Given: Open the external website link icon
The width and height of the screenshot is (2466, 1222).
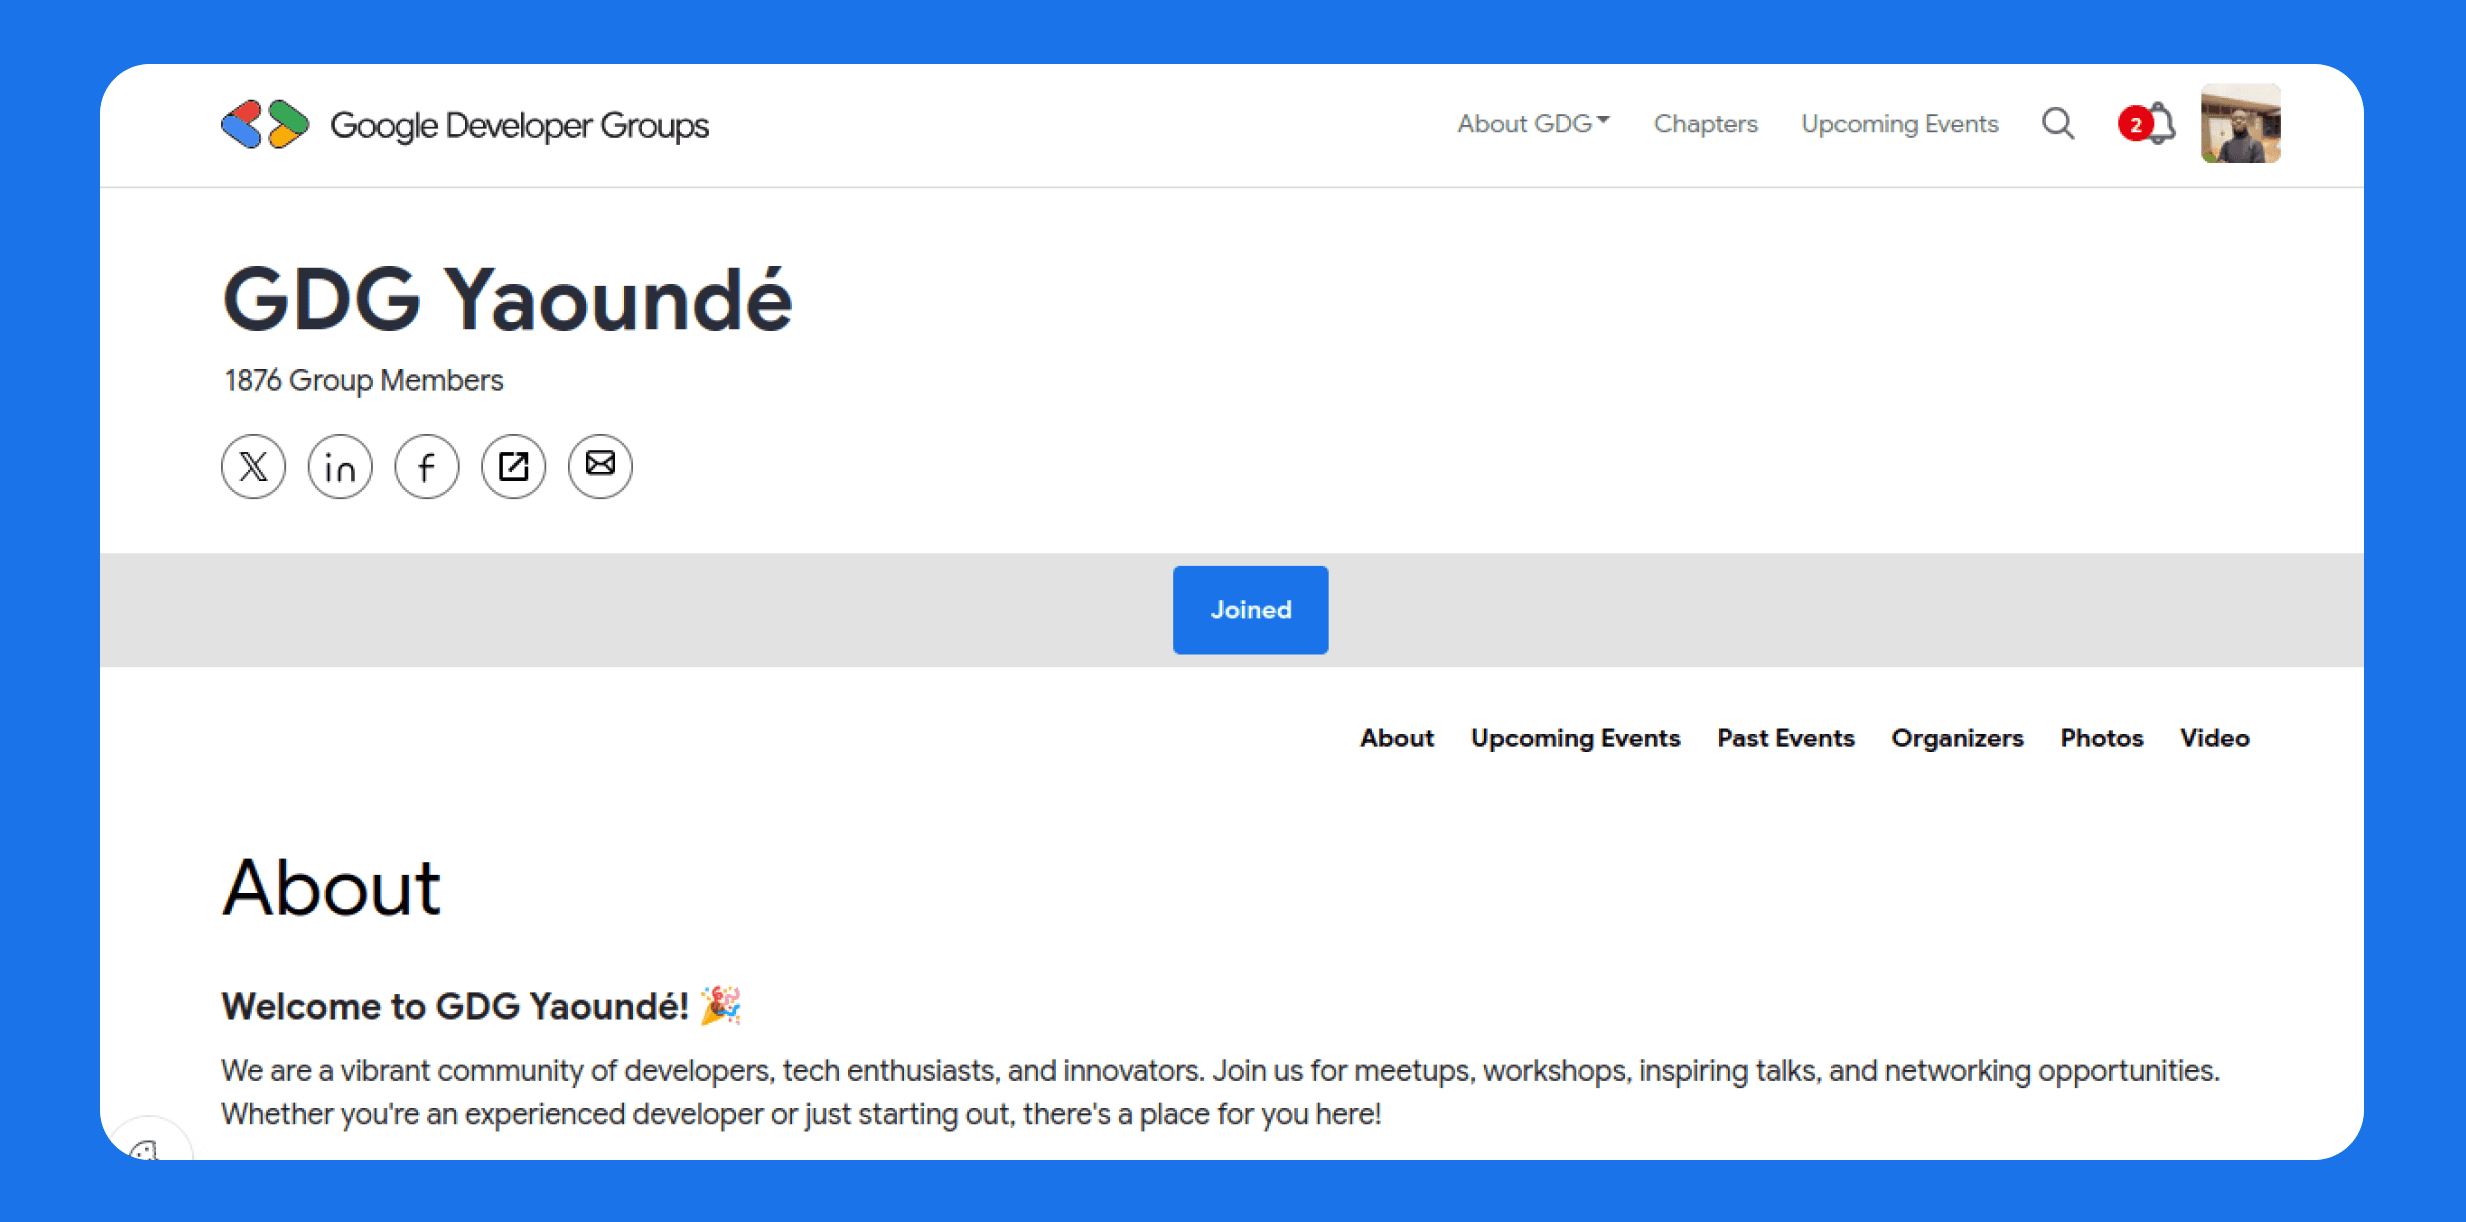Looking at the screenshot, I should coord(513,466).
